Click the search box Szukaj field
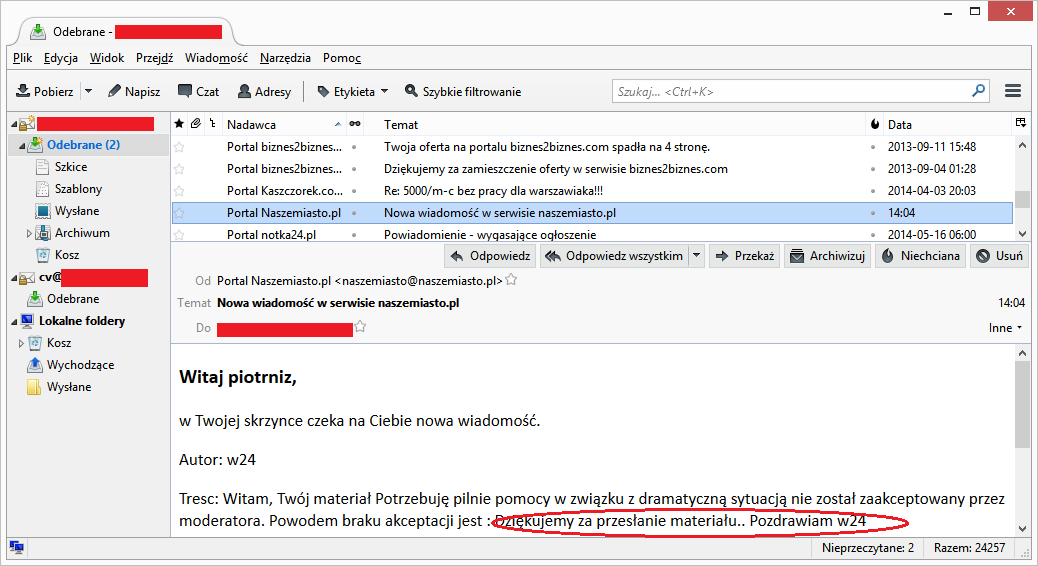The height and width of the screenshot is (566, 1038). 790,91
